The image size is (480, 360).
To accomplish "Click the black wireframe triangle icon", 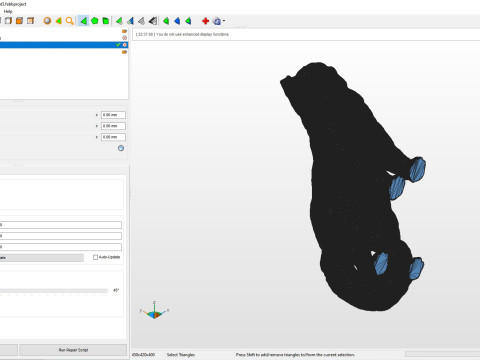I will [x=153, y=21].
